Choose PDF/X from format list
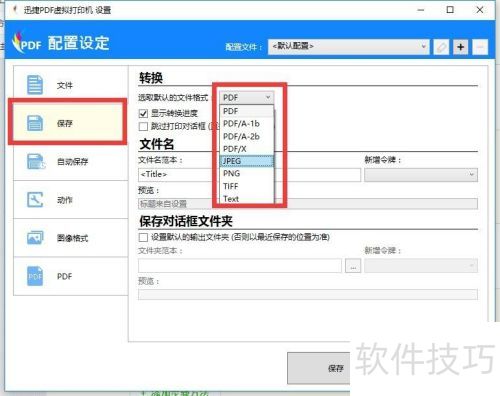The height and width of the screenshot is (396, 500). coord(247,149)
